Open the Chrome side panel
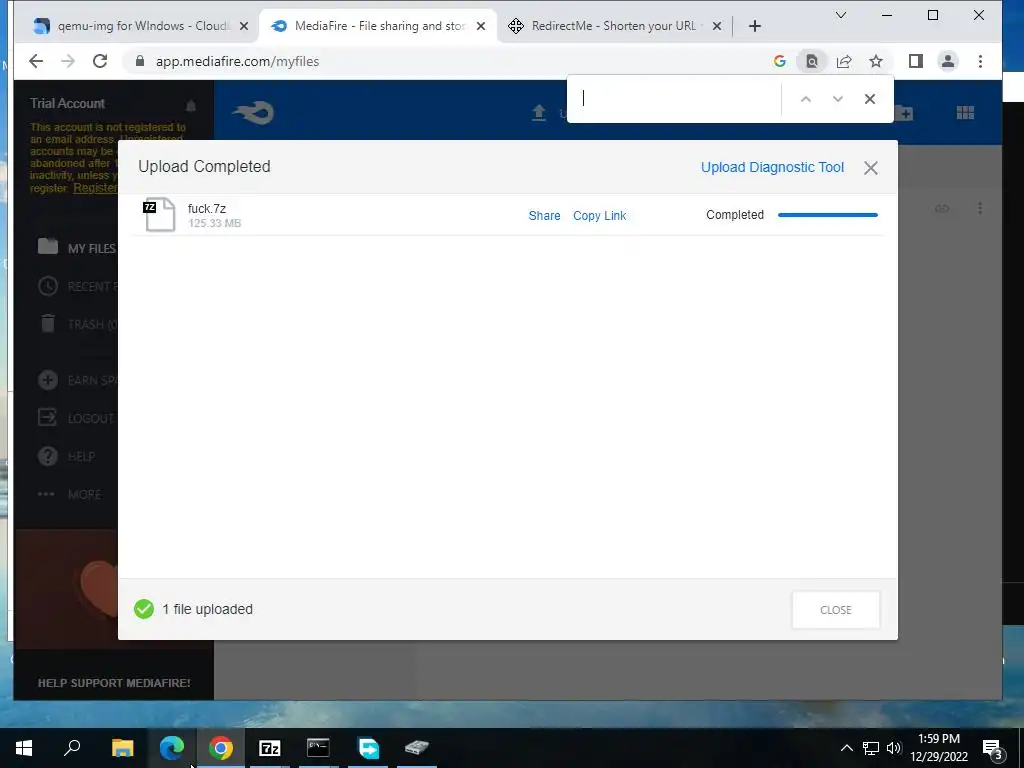Viewport: 1024px width, 768px height. pos(916,61)
